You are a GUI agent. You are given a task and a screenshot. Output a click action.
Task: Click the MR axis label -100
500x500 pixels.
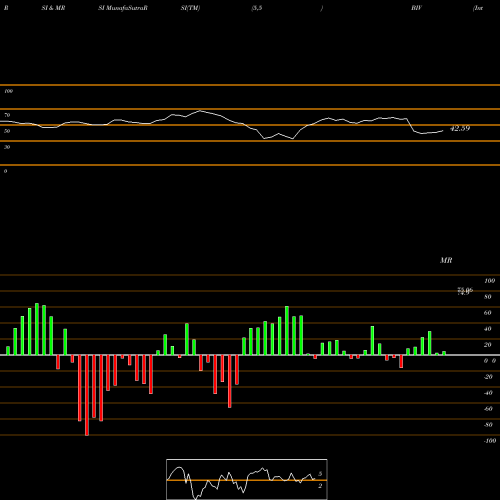point(490,441)
